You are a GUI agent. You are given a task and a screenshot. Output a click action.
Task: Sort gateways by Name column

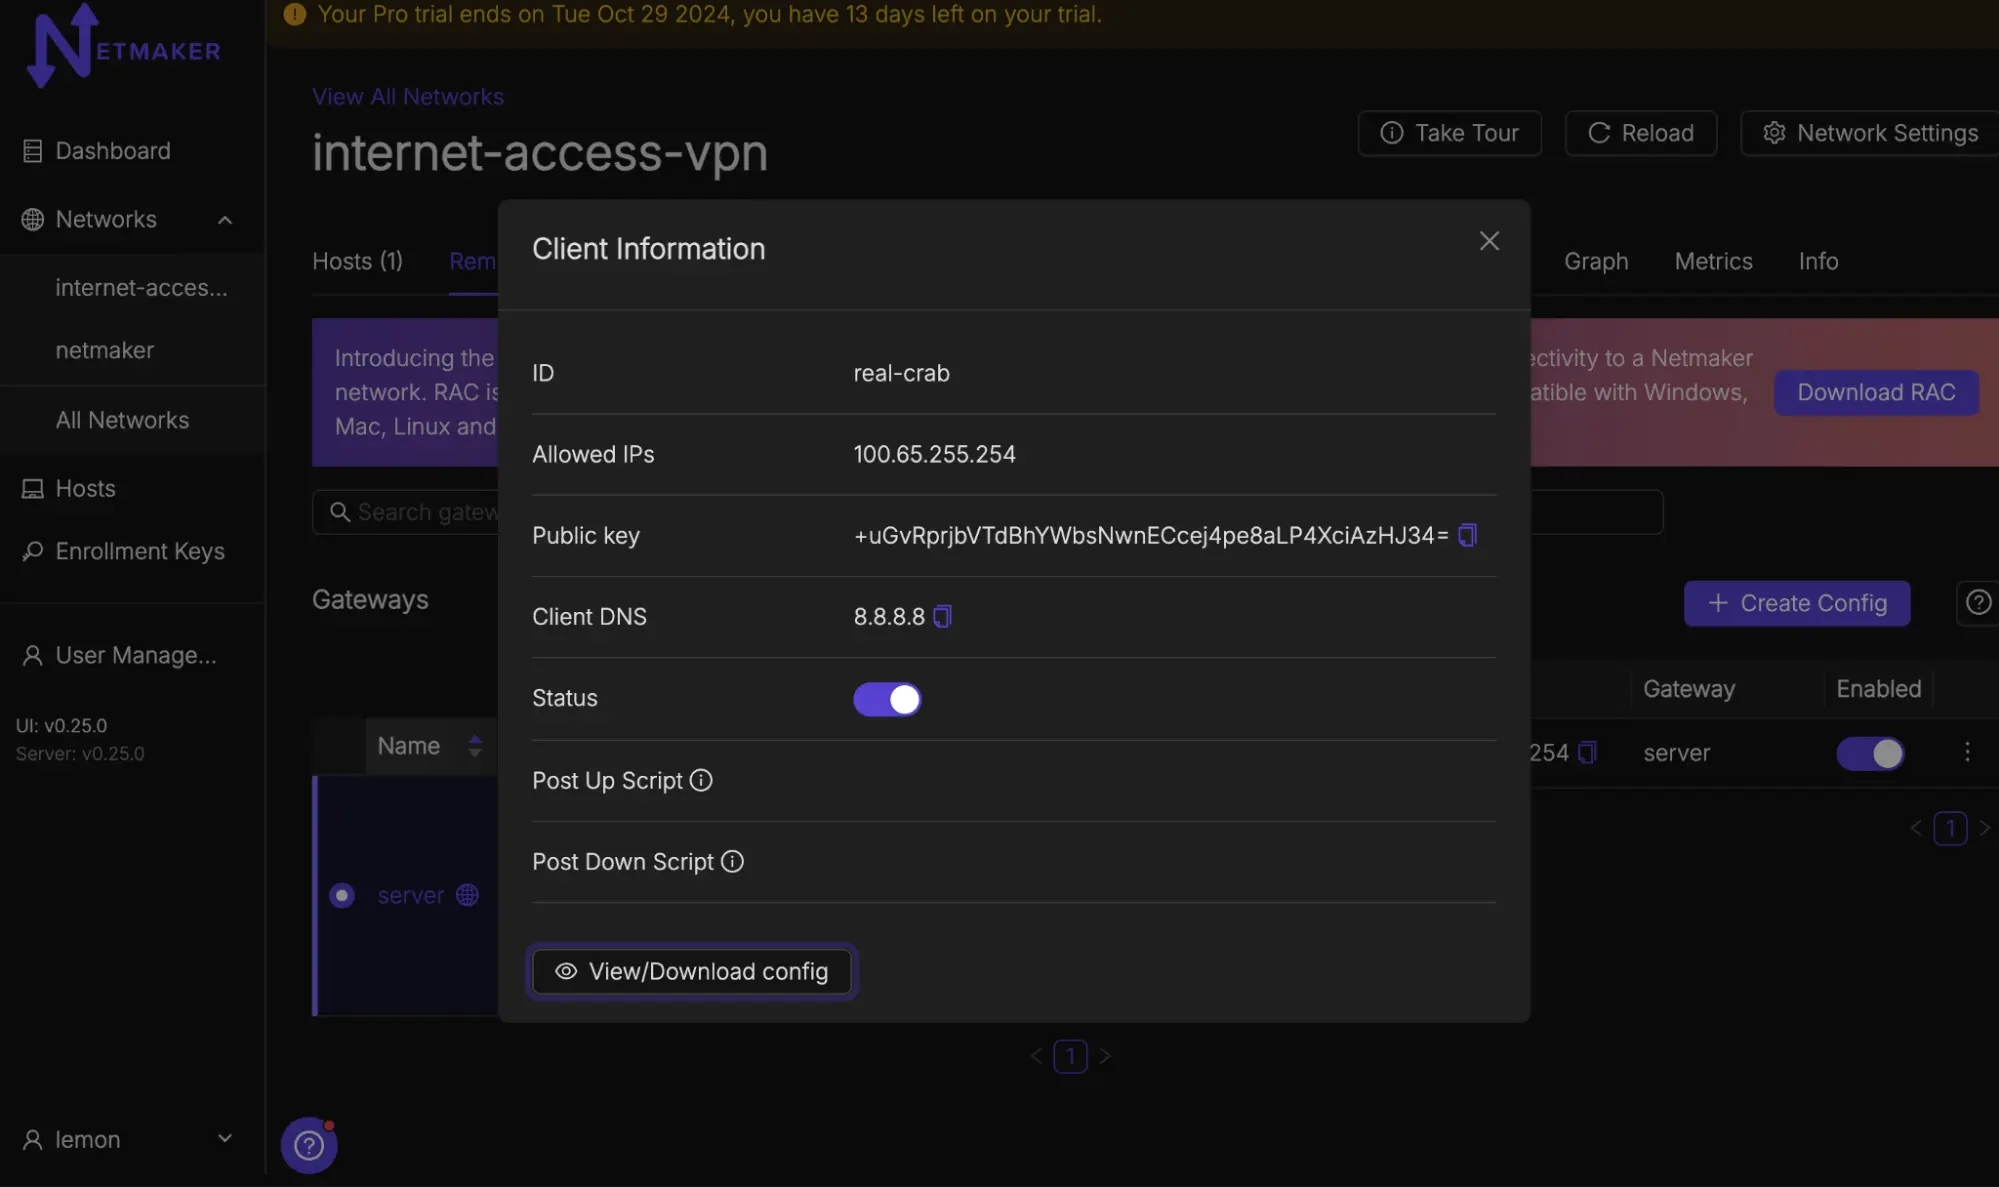tap(474, 746)
